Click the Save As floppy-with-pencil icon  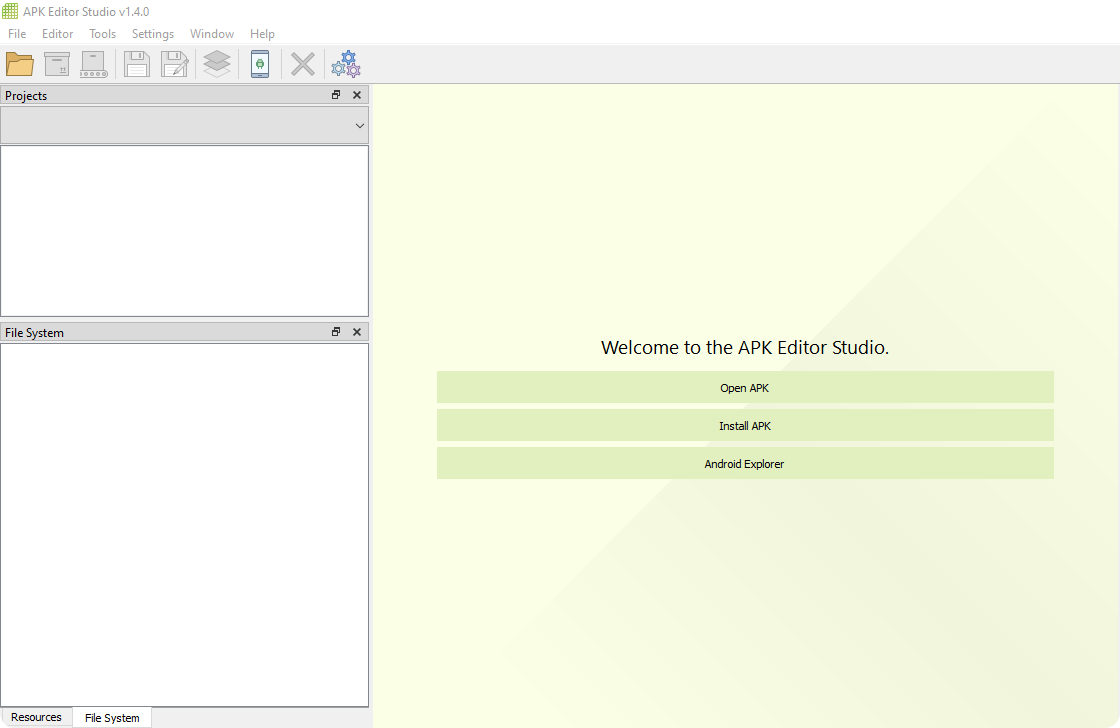[x=175, y=64]
